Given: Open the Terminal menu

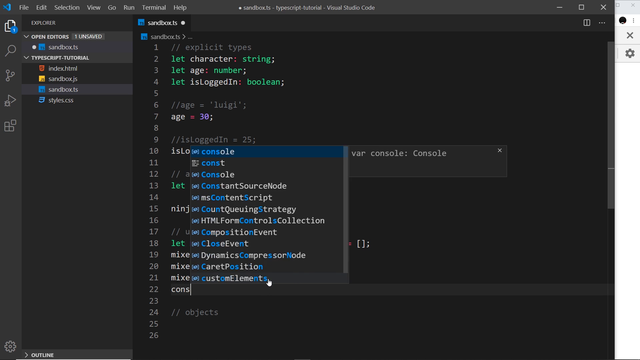Looking at the screenshot, I should (x=154, y=7).
